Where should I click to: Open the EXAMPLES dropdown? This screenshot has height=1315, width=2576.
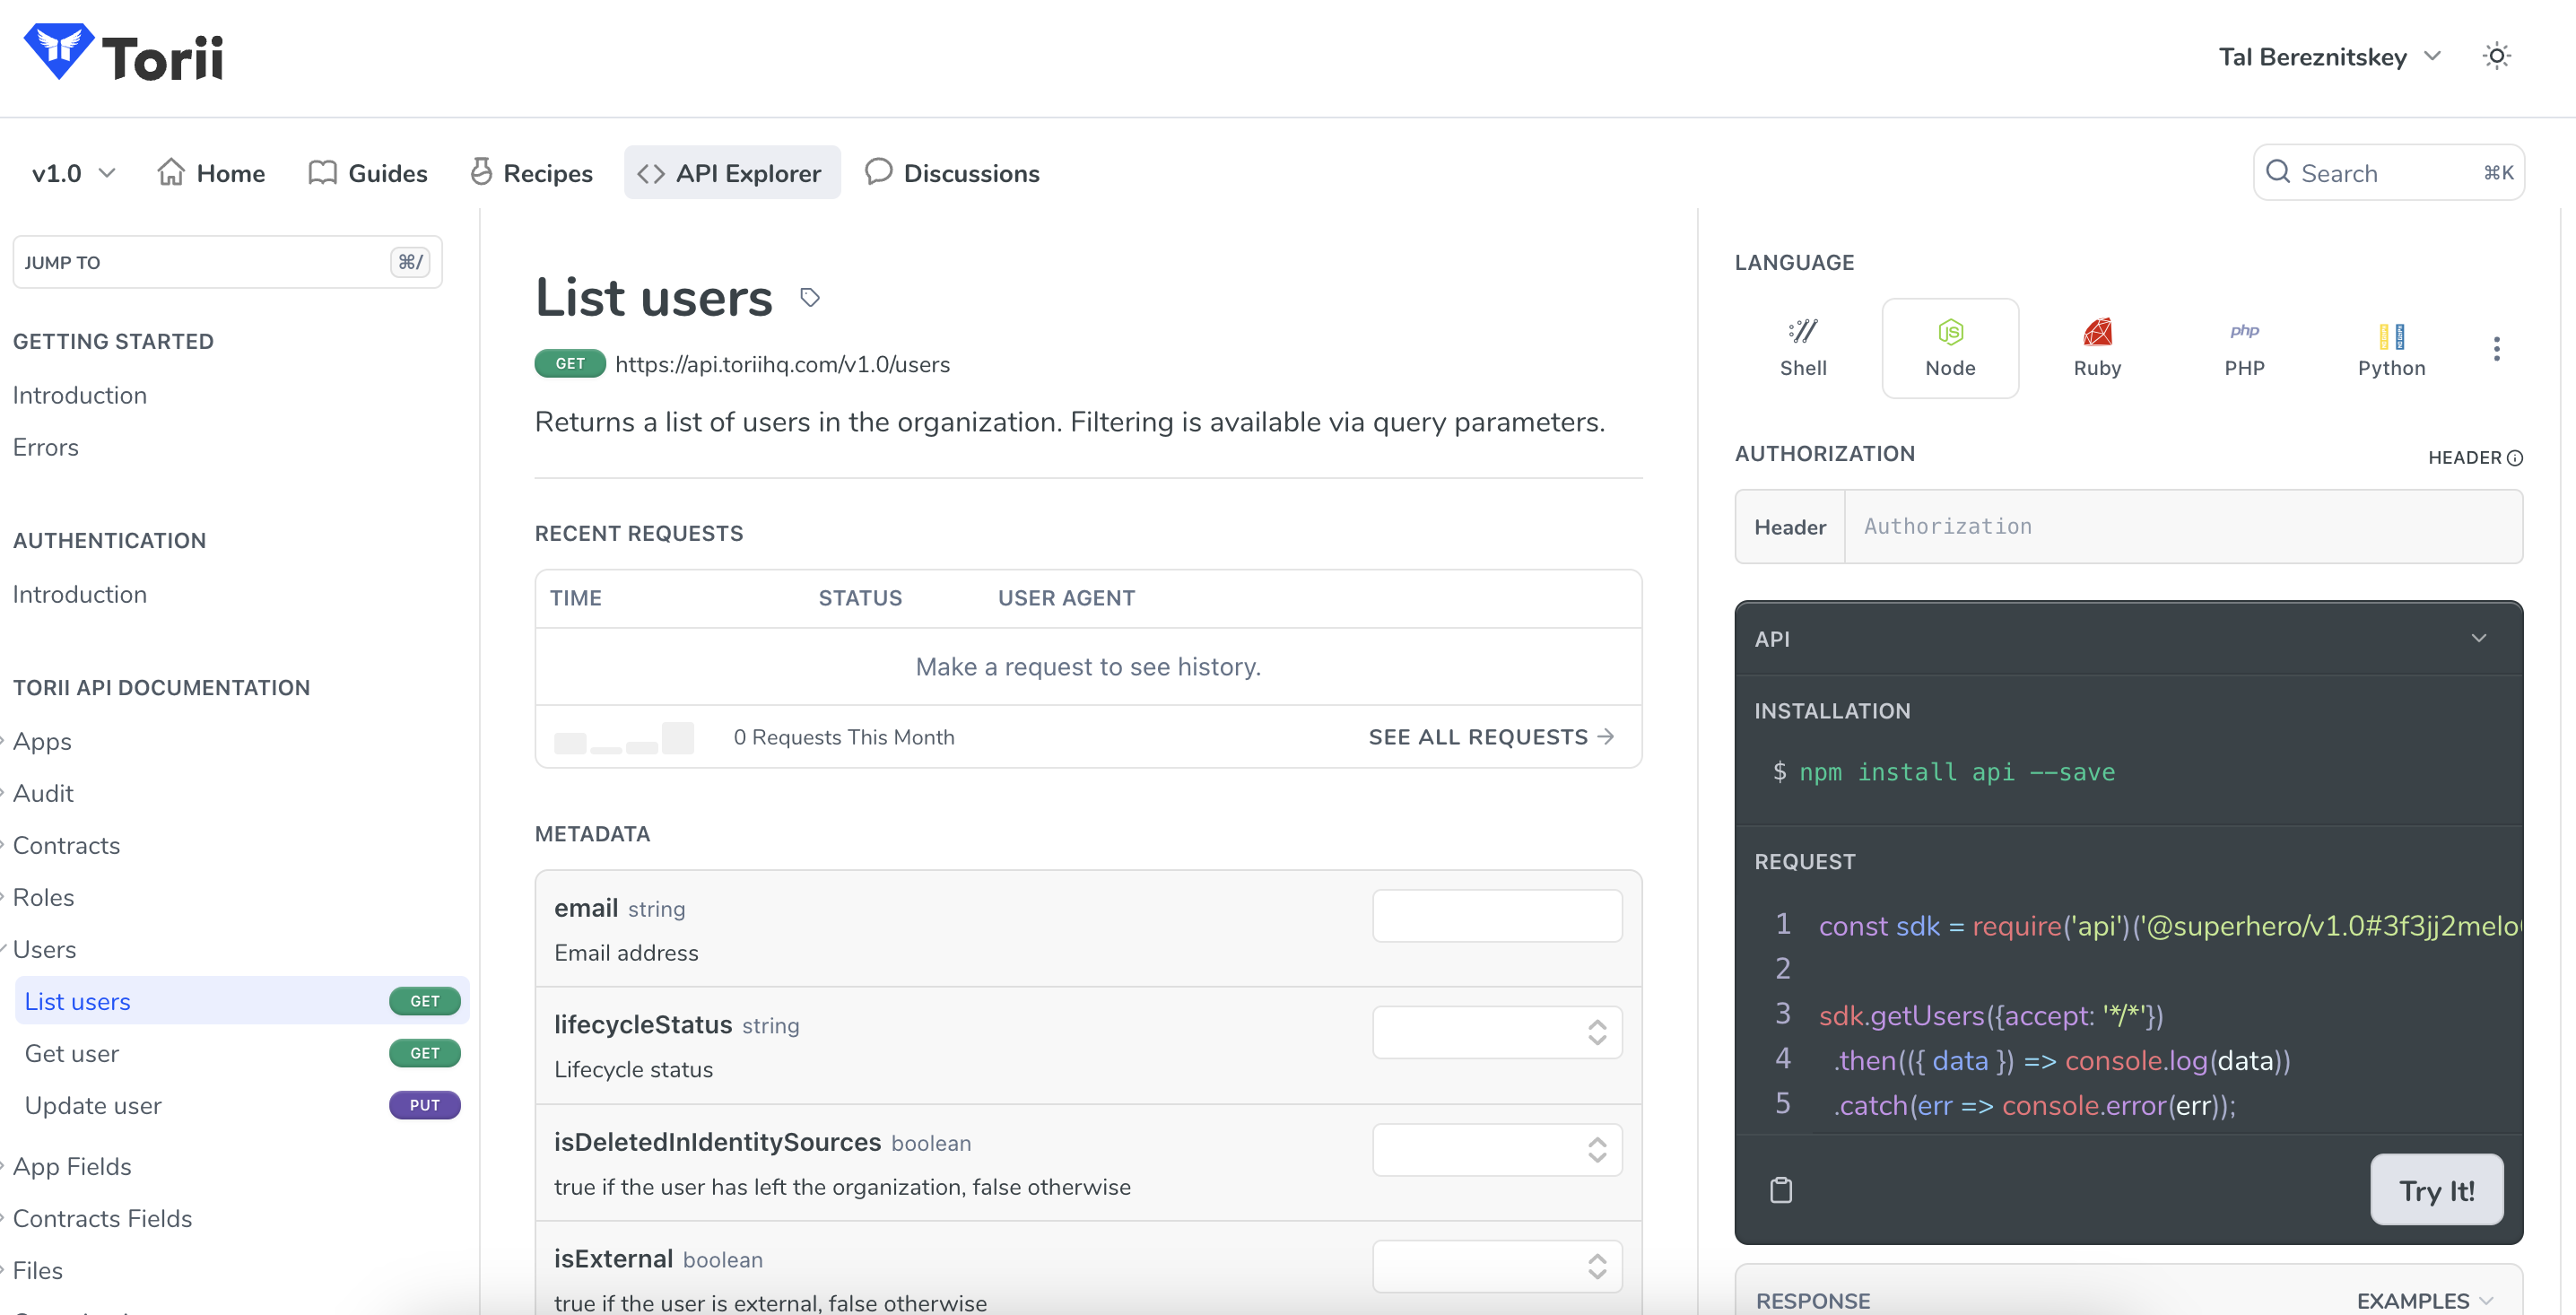(x=2424, y=1300)
